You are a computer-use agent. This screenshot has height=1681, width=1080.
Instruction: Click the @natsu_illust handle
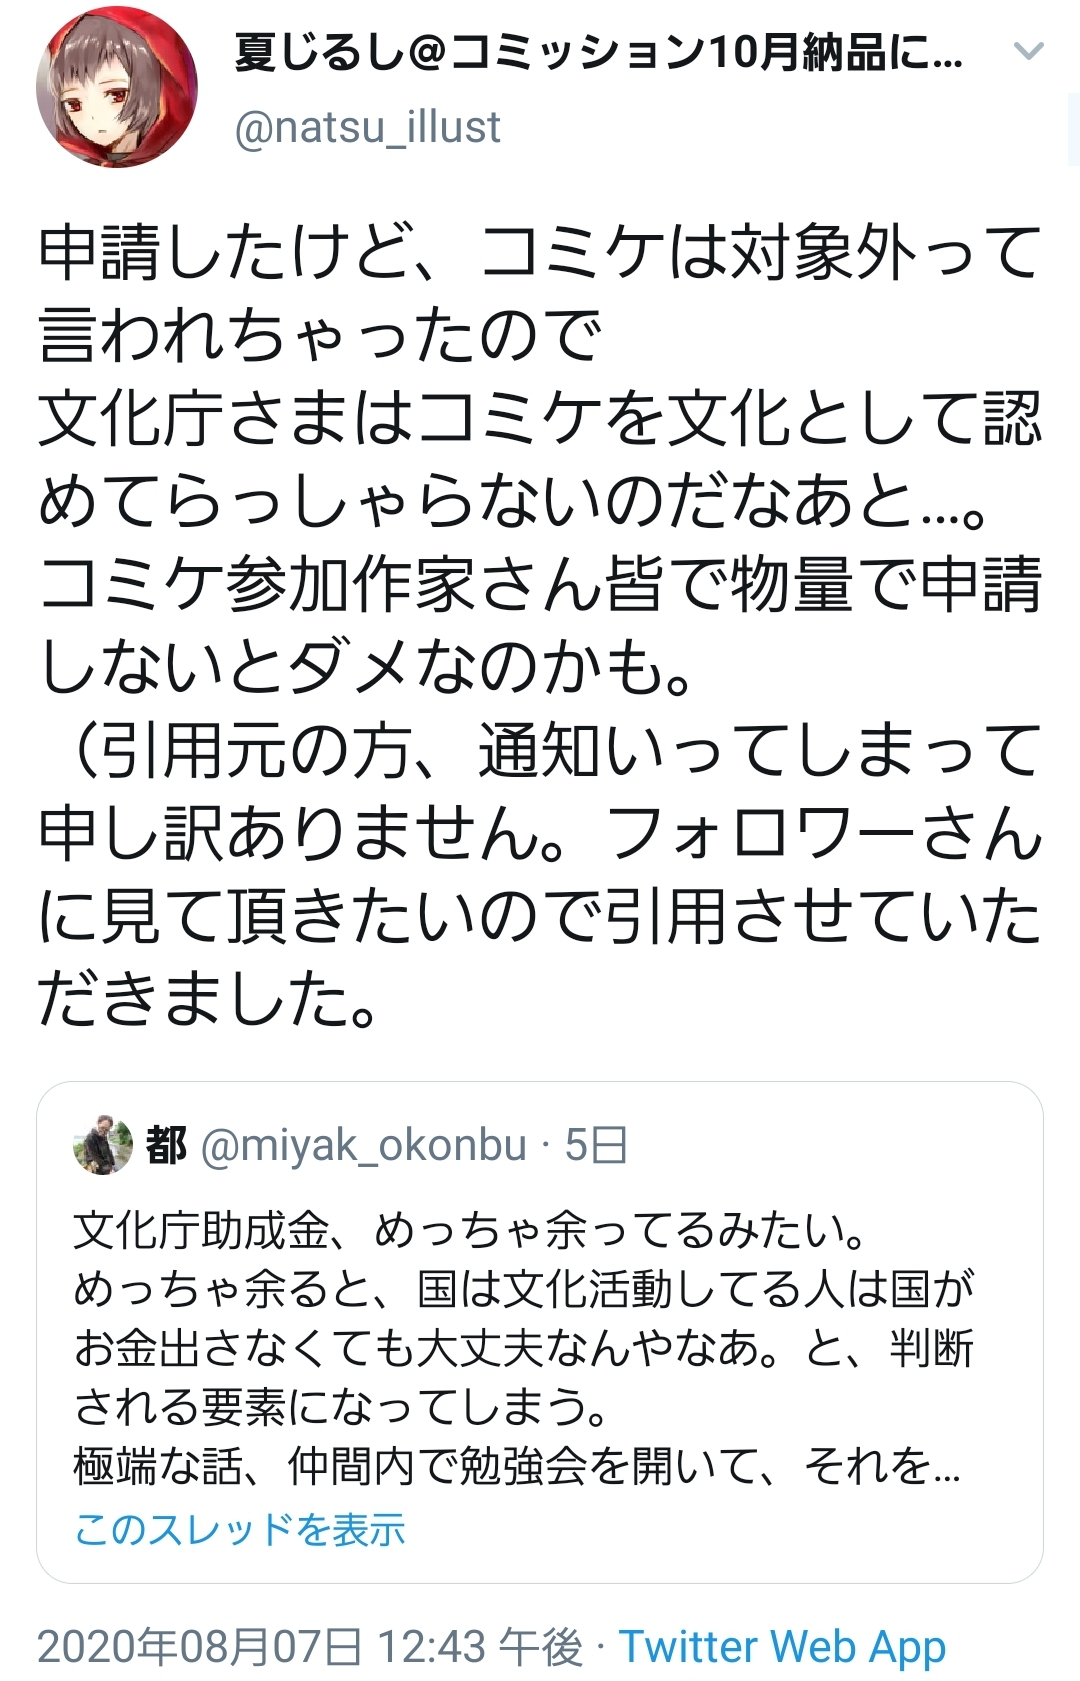point(367,128)
